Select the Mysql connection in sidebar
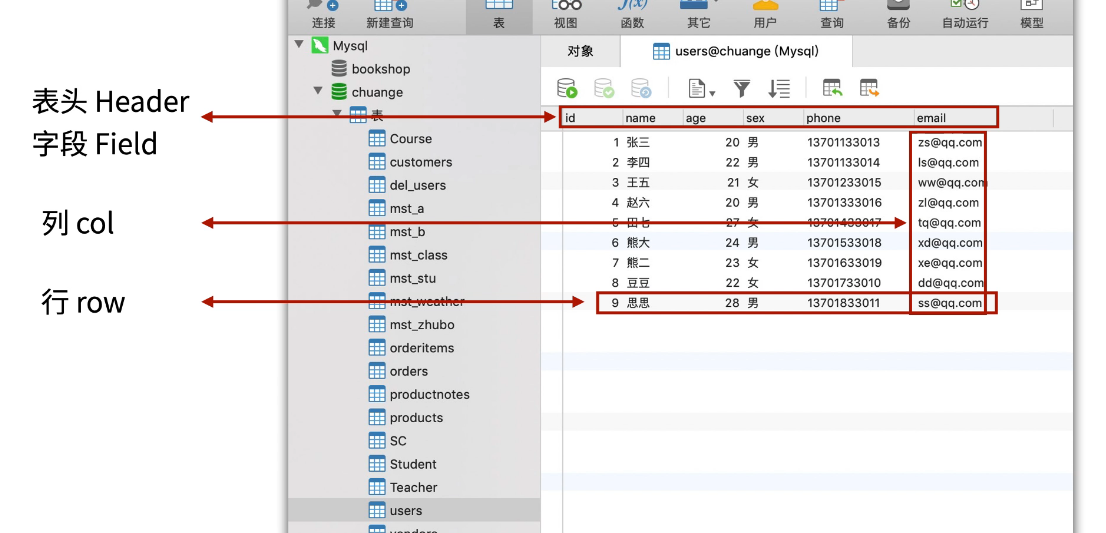The width and height of the screenshot is (1106, 533). [350, 46]
